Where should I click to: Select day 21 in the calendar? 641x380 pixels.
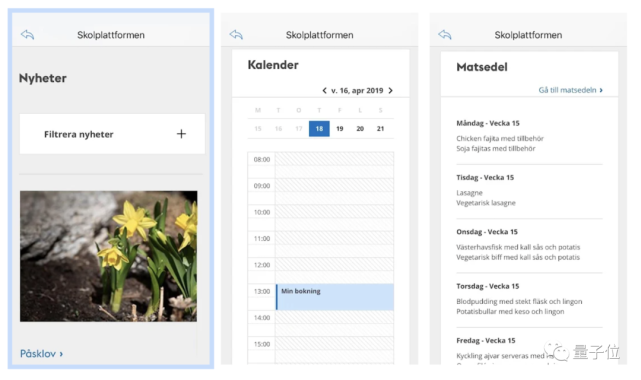[381, 129]
